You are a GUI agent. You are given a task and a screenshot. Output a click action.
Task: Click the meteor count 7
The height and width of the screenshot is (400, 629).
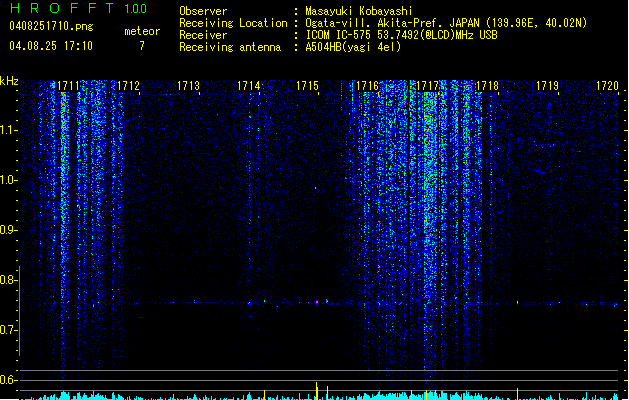tap(142, 46)
